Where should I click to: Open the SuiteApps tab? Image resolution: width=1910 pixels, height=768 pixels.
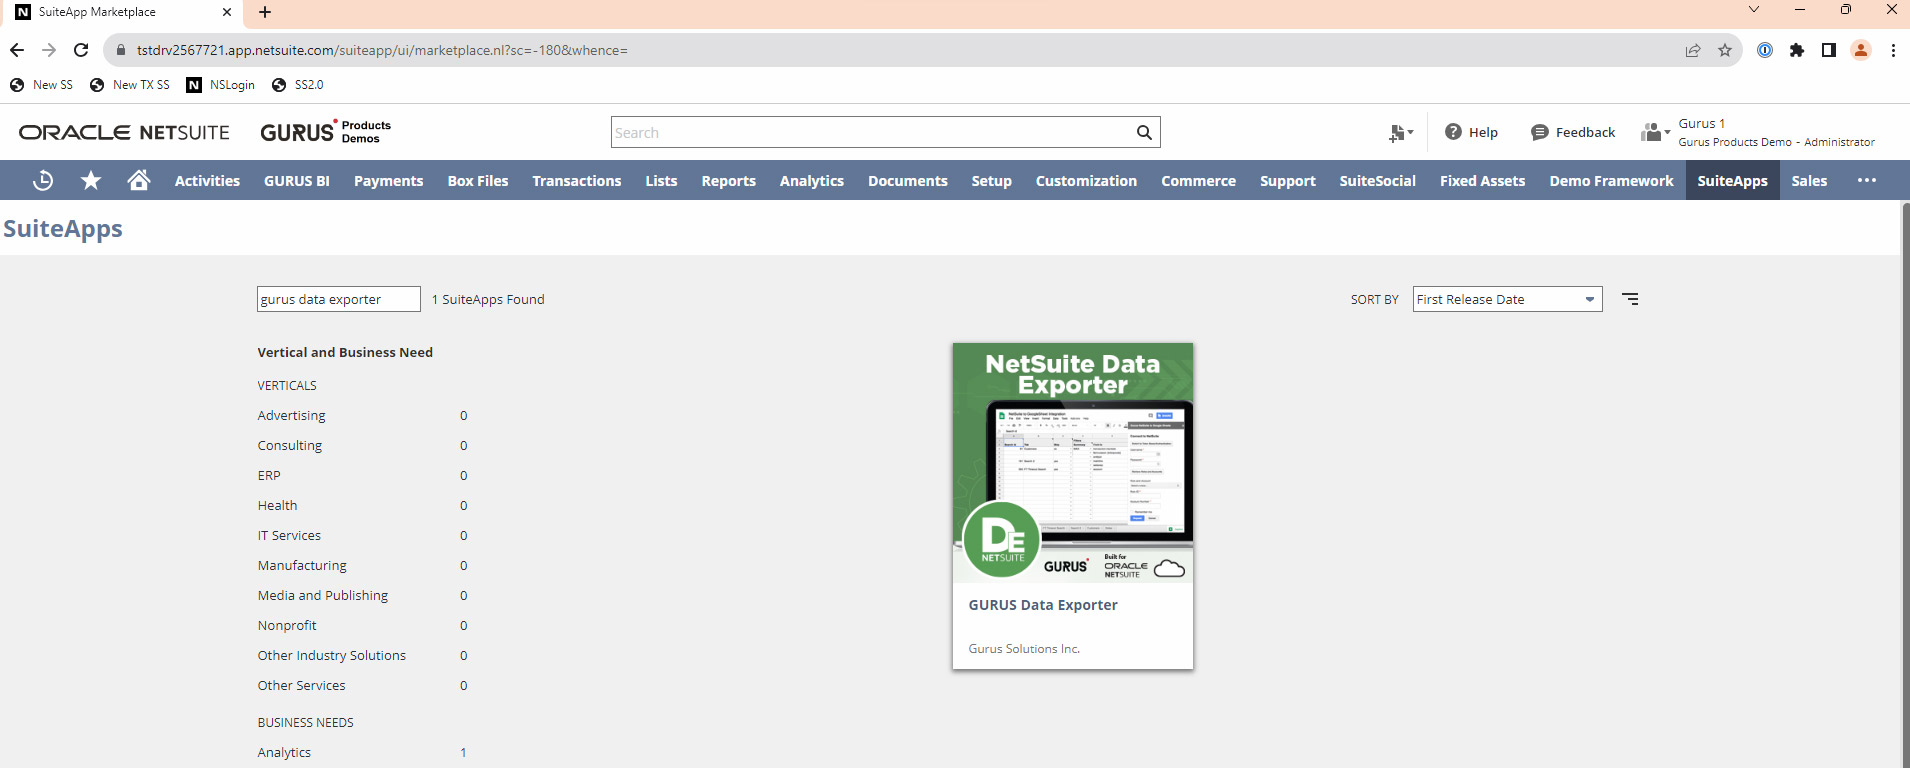[1732, 181]
